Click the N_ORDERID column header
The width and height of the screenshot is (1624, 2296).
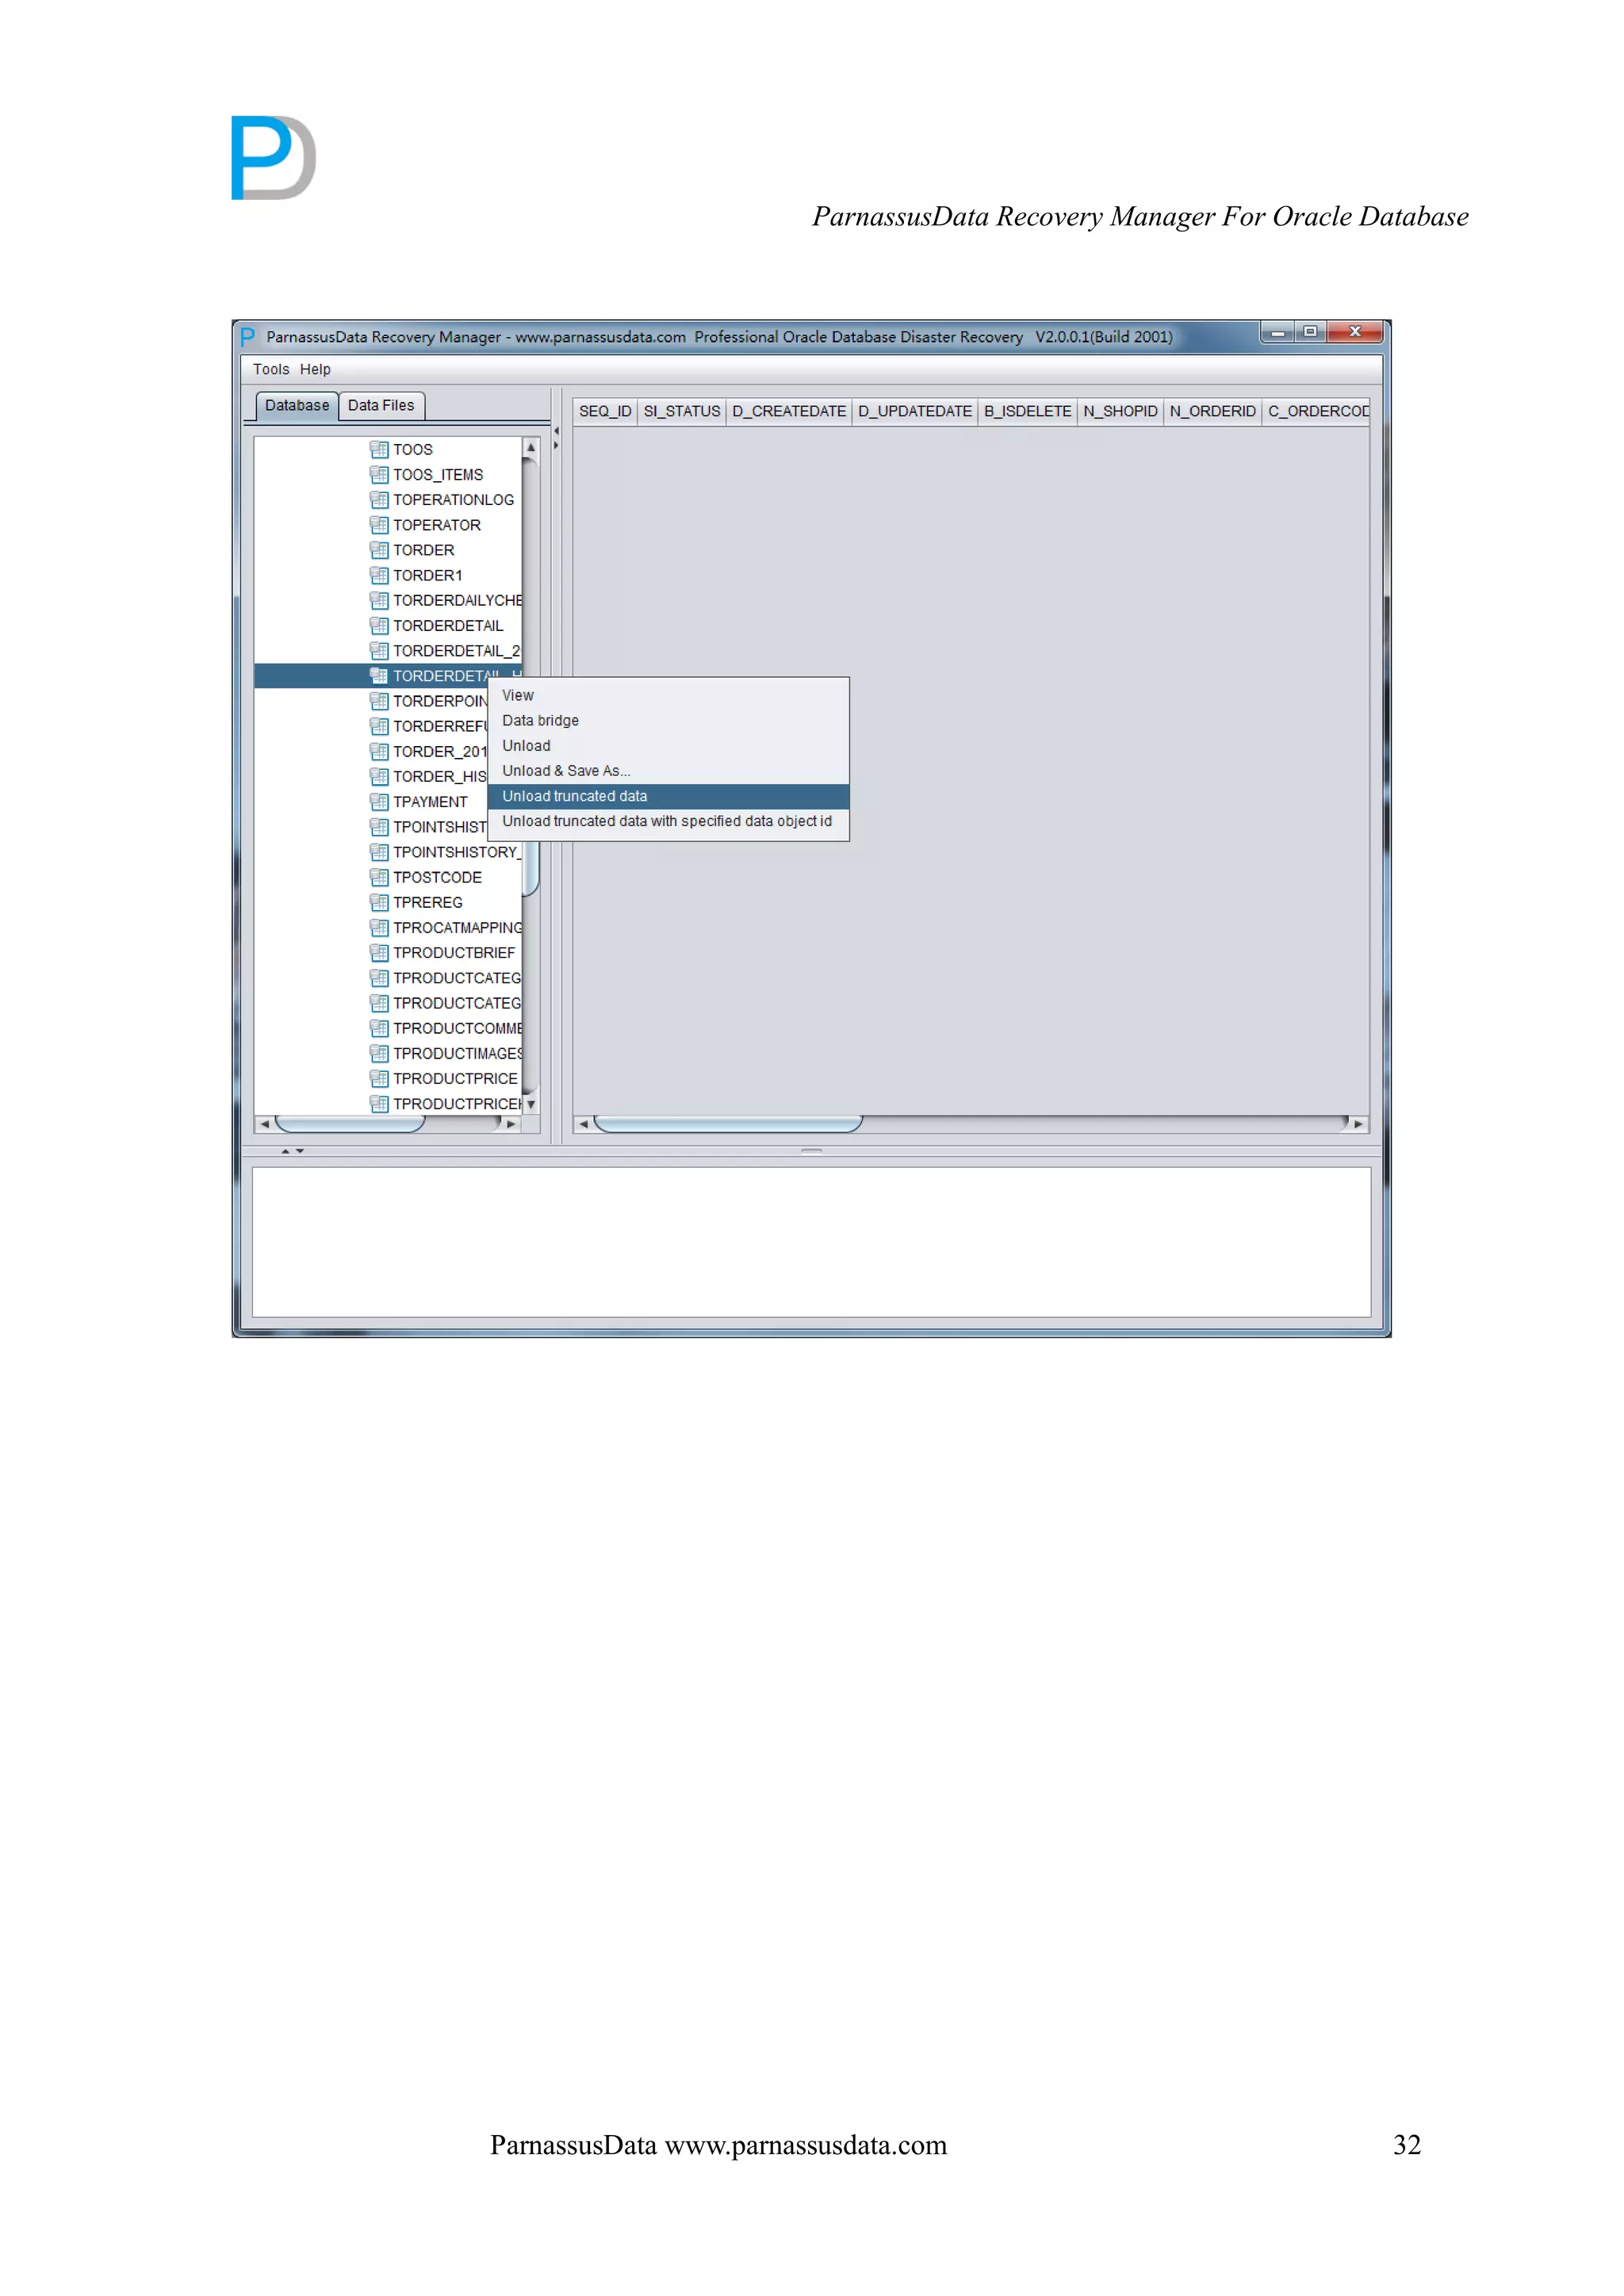[x=1213, y=411]
